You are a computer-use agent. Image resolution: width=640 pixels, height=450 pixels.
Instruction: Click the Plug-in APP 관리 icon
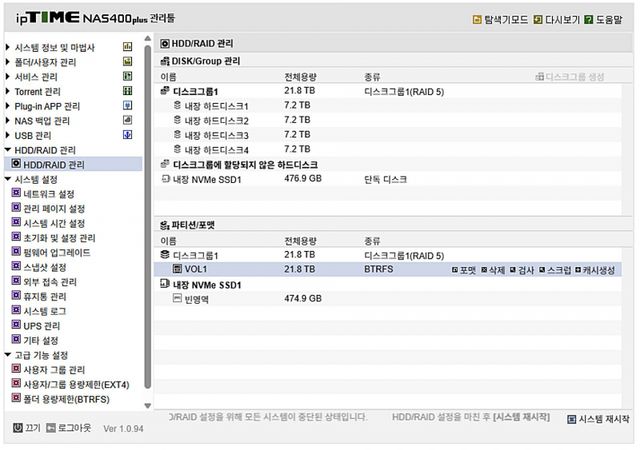point(127,105)
